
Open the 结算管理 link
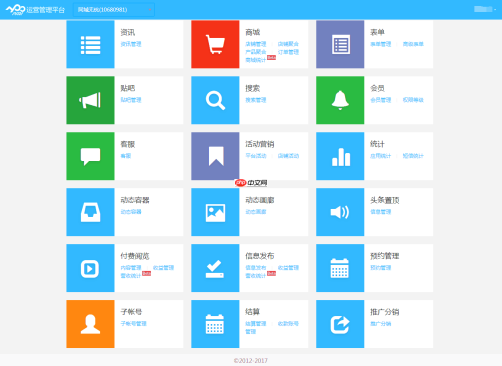256,324
